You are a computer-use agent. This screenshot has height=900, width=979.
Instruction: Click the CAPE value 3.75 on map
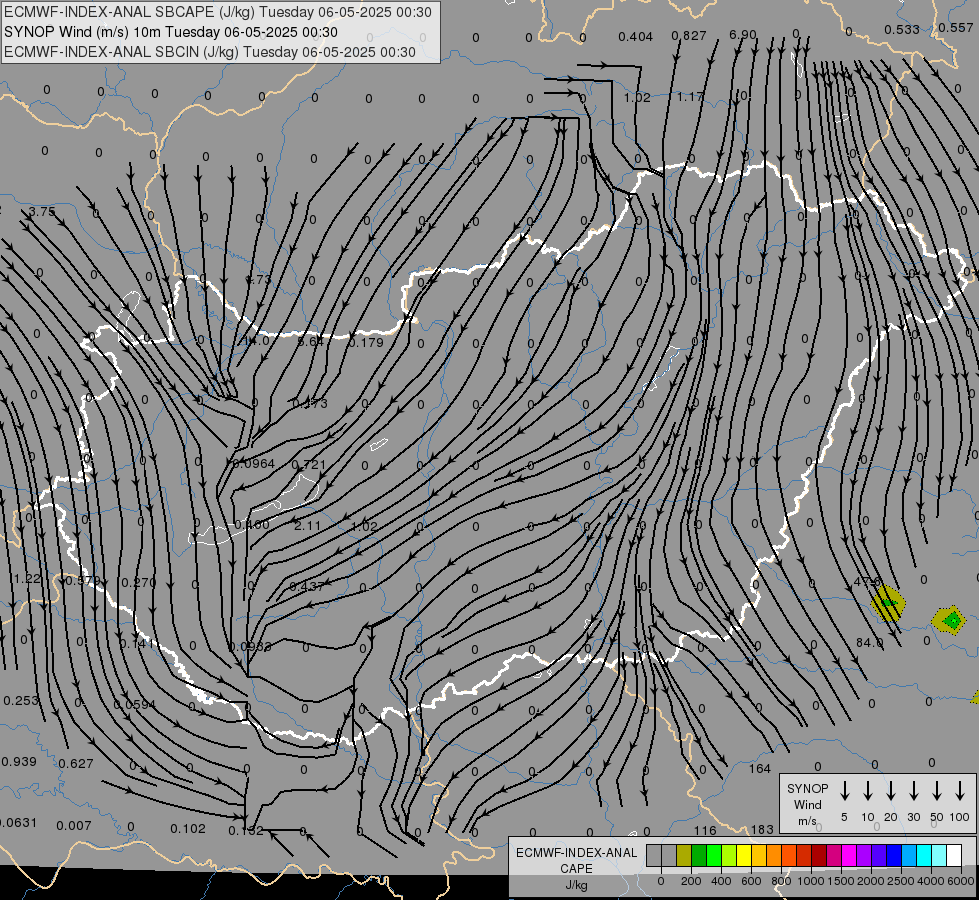[42, 212]
